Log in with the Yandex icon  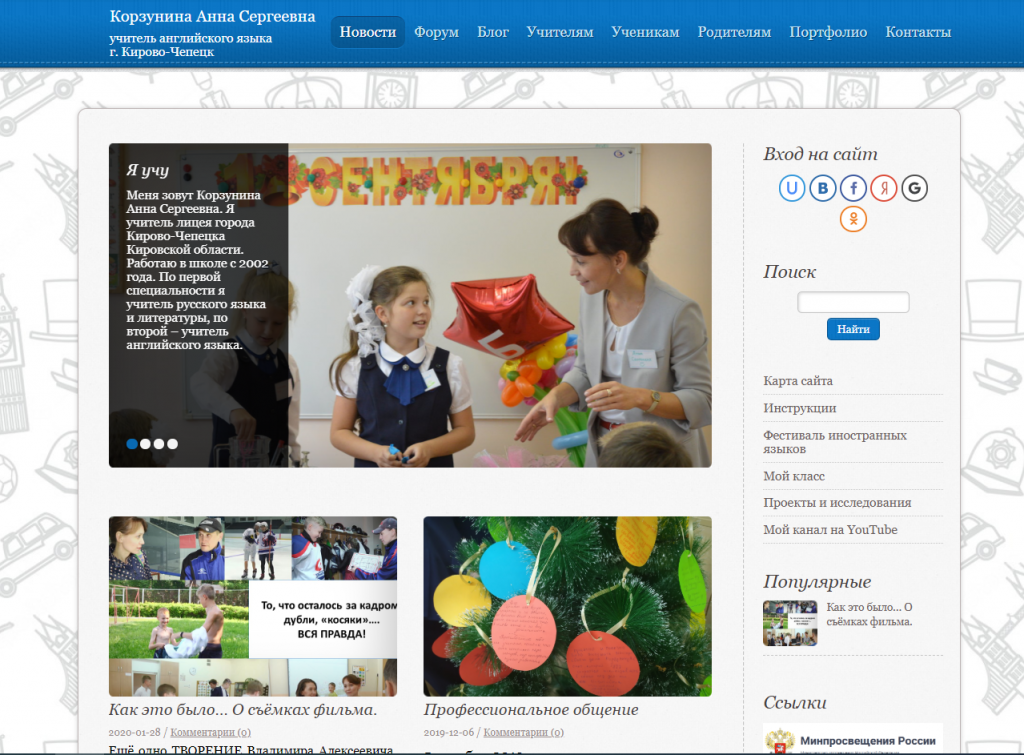point(884,188)
